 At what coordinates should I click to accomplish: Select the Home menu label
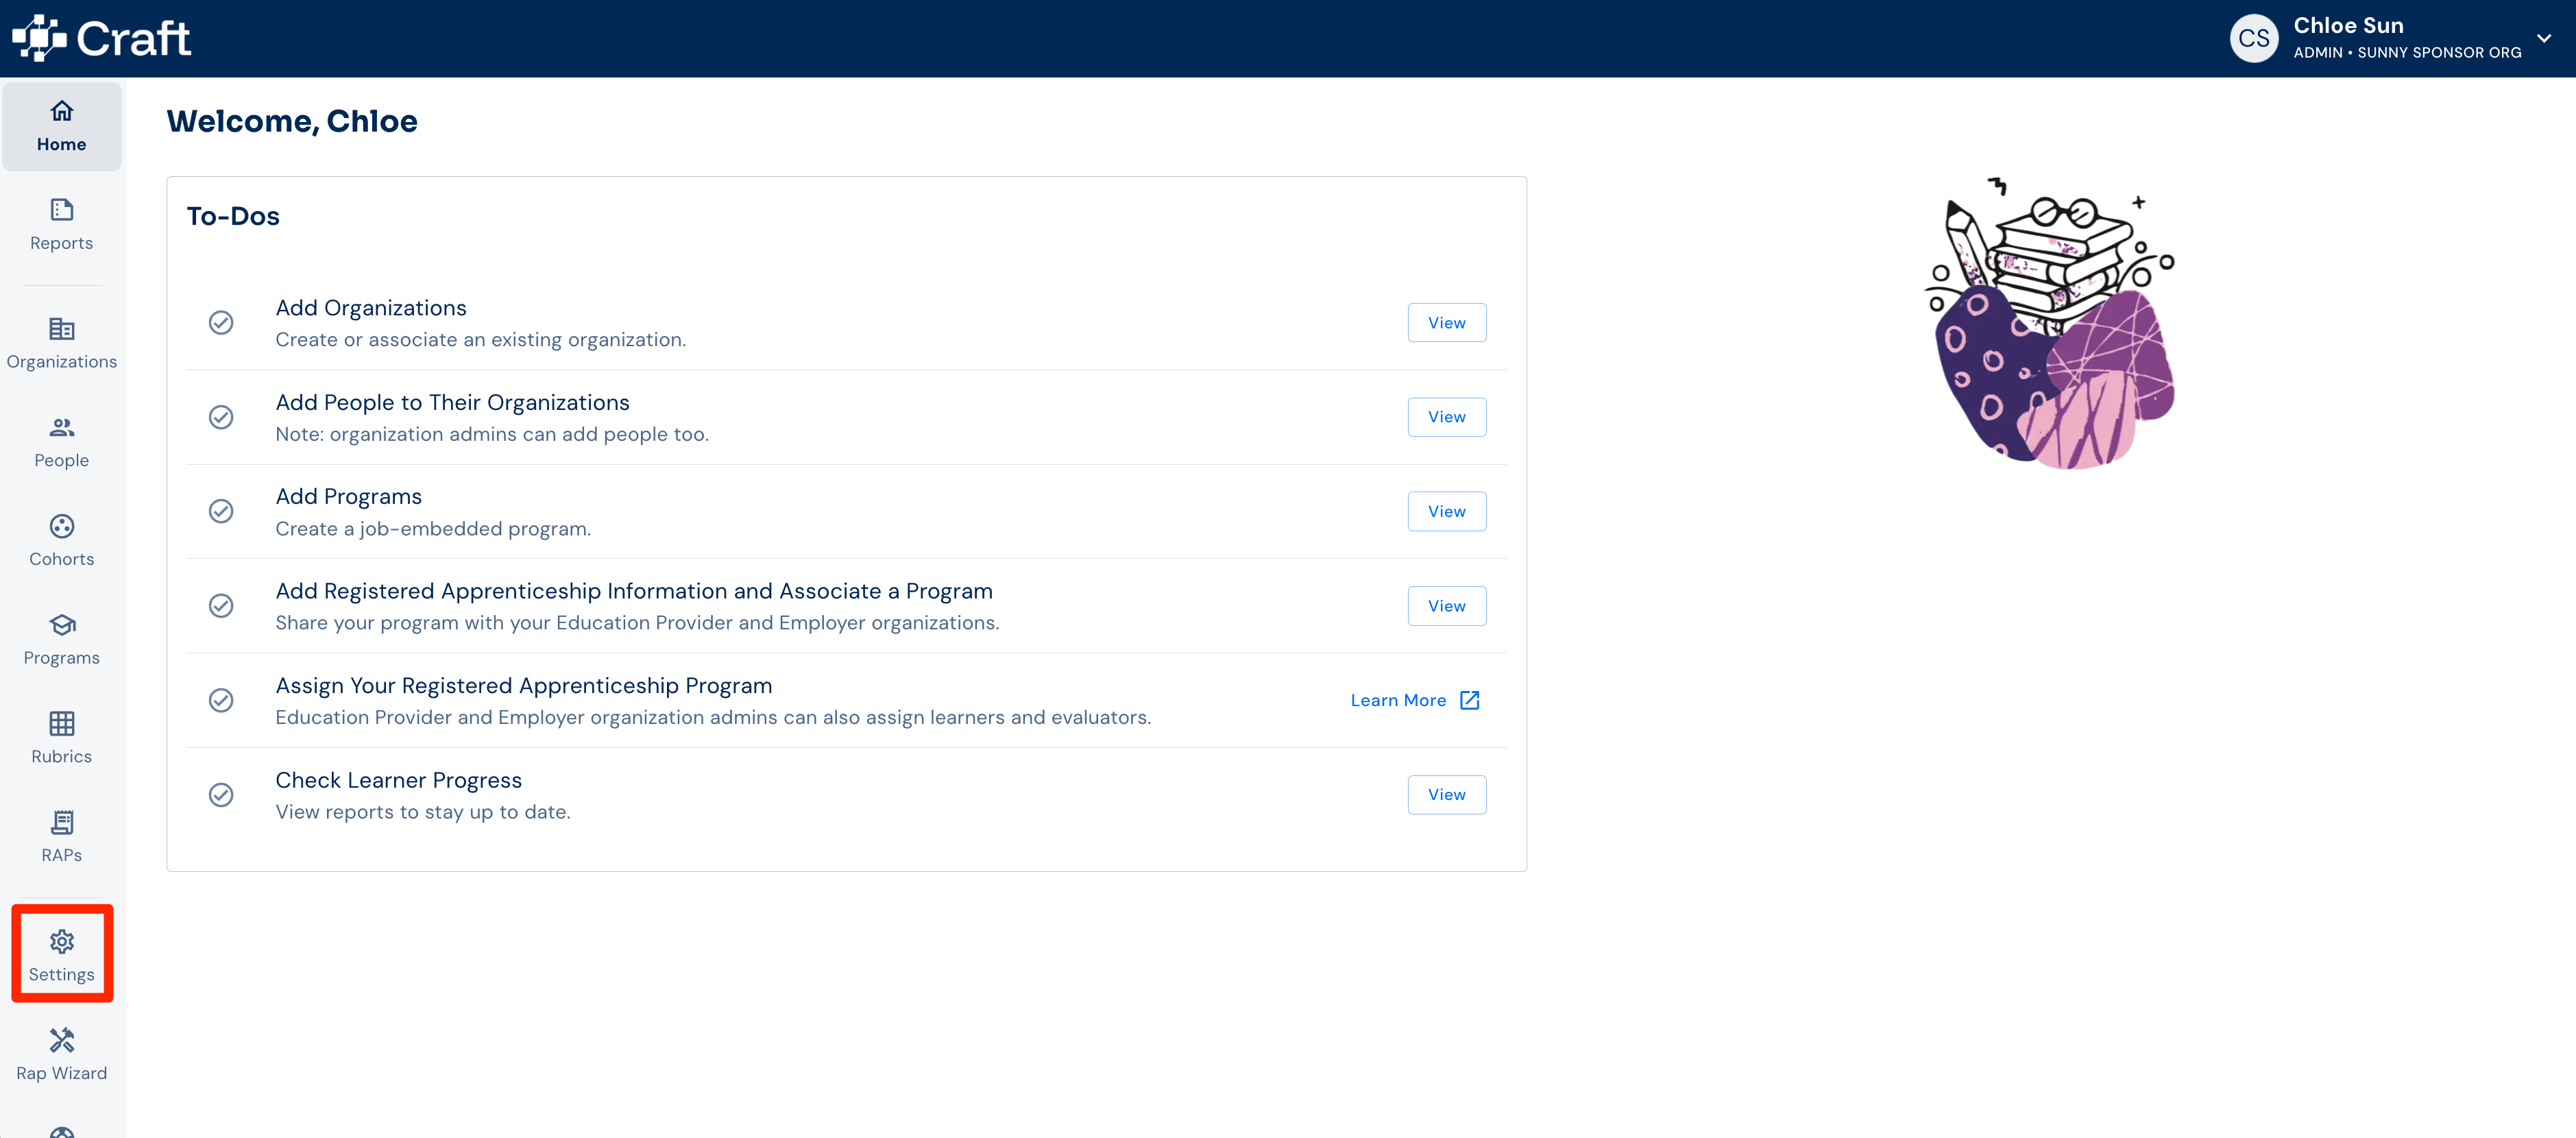coord(62,144)
